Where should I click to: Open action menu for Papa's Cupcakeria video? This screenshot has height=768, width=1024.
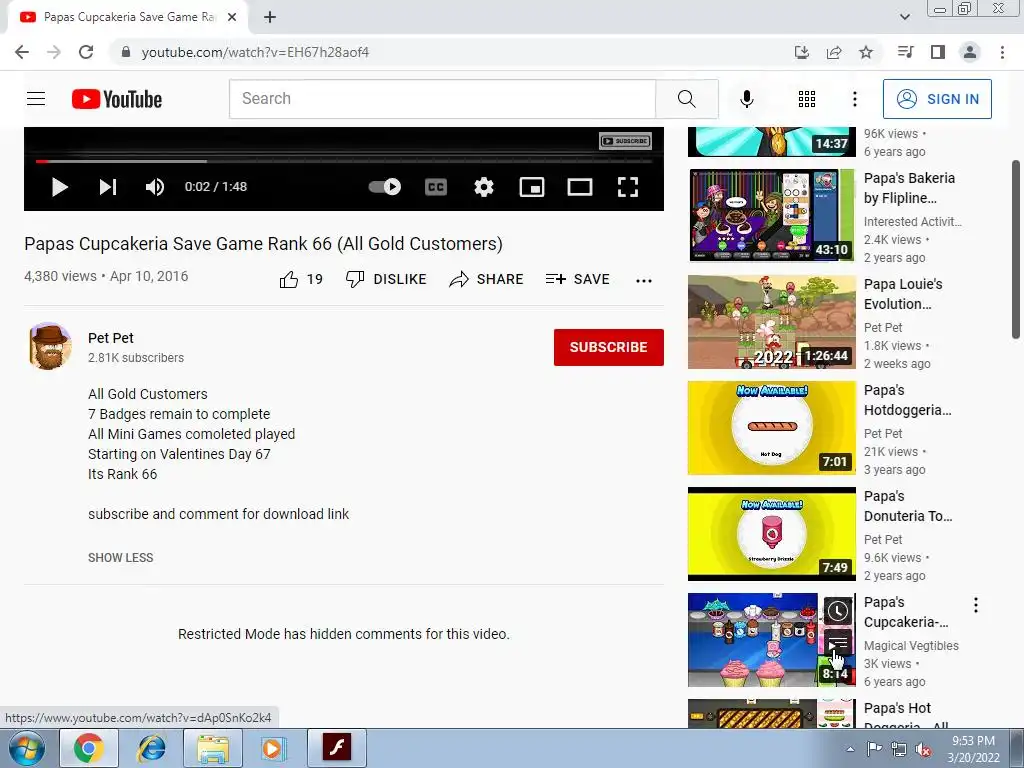pos(976,605)
